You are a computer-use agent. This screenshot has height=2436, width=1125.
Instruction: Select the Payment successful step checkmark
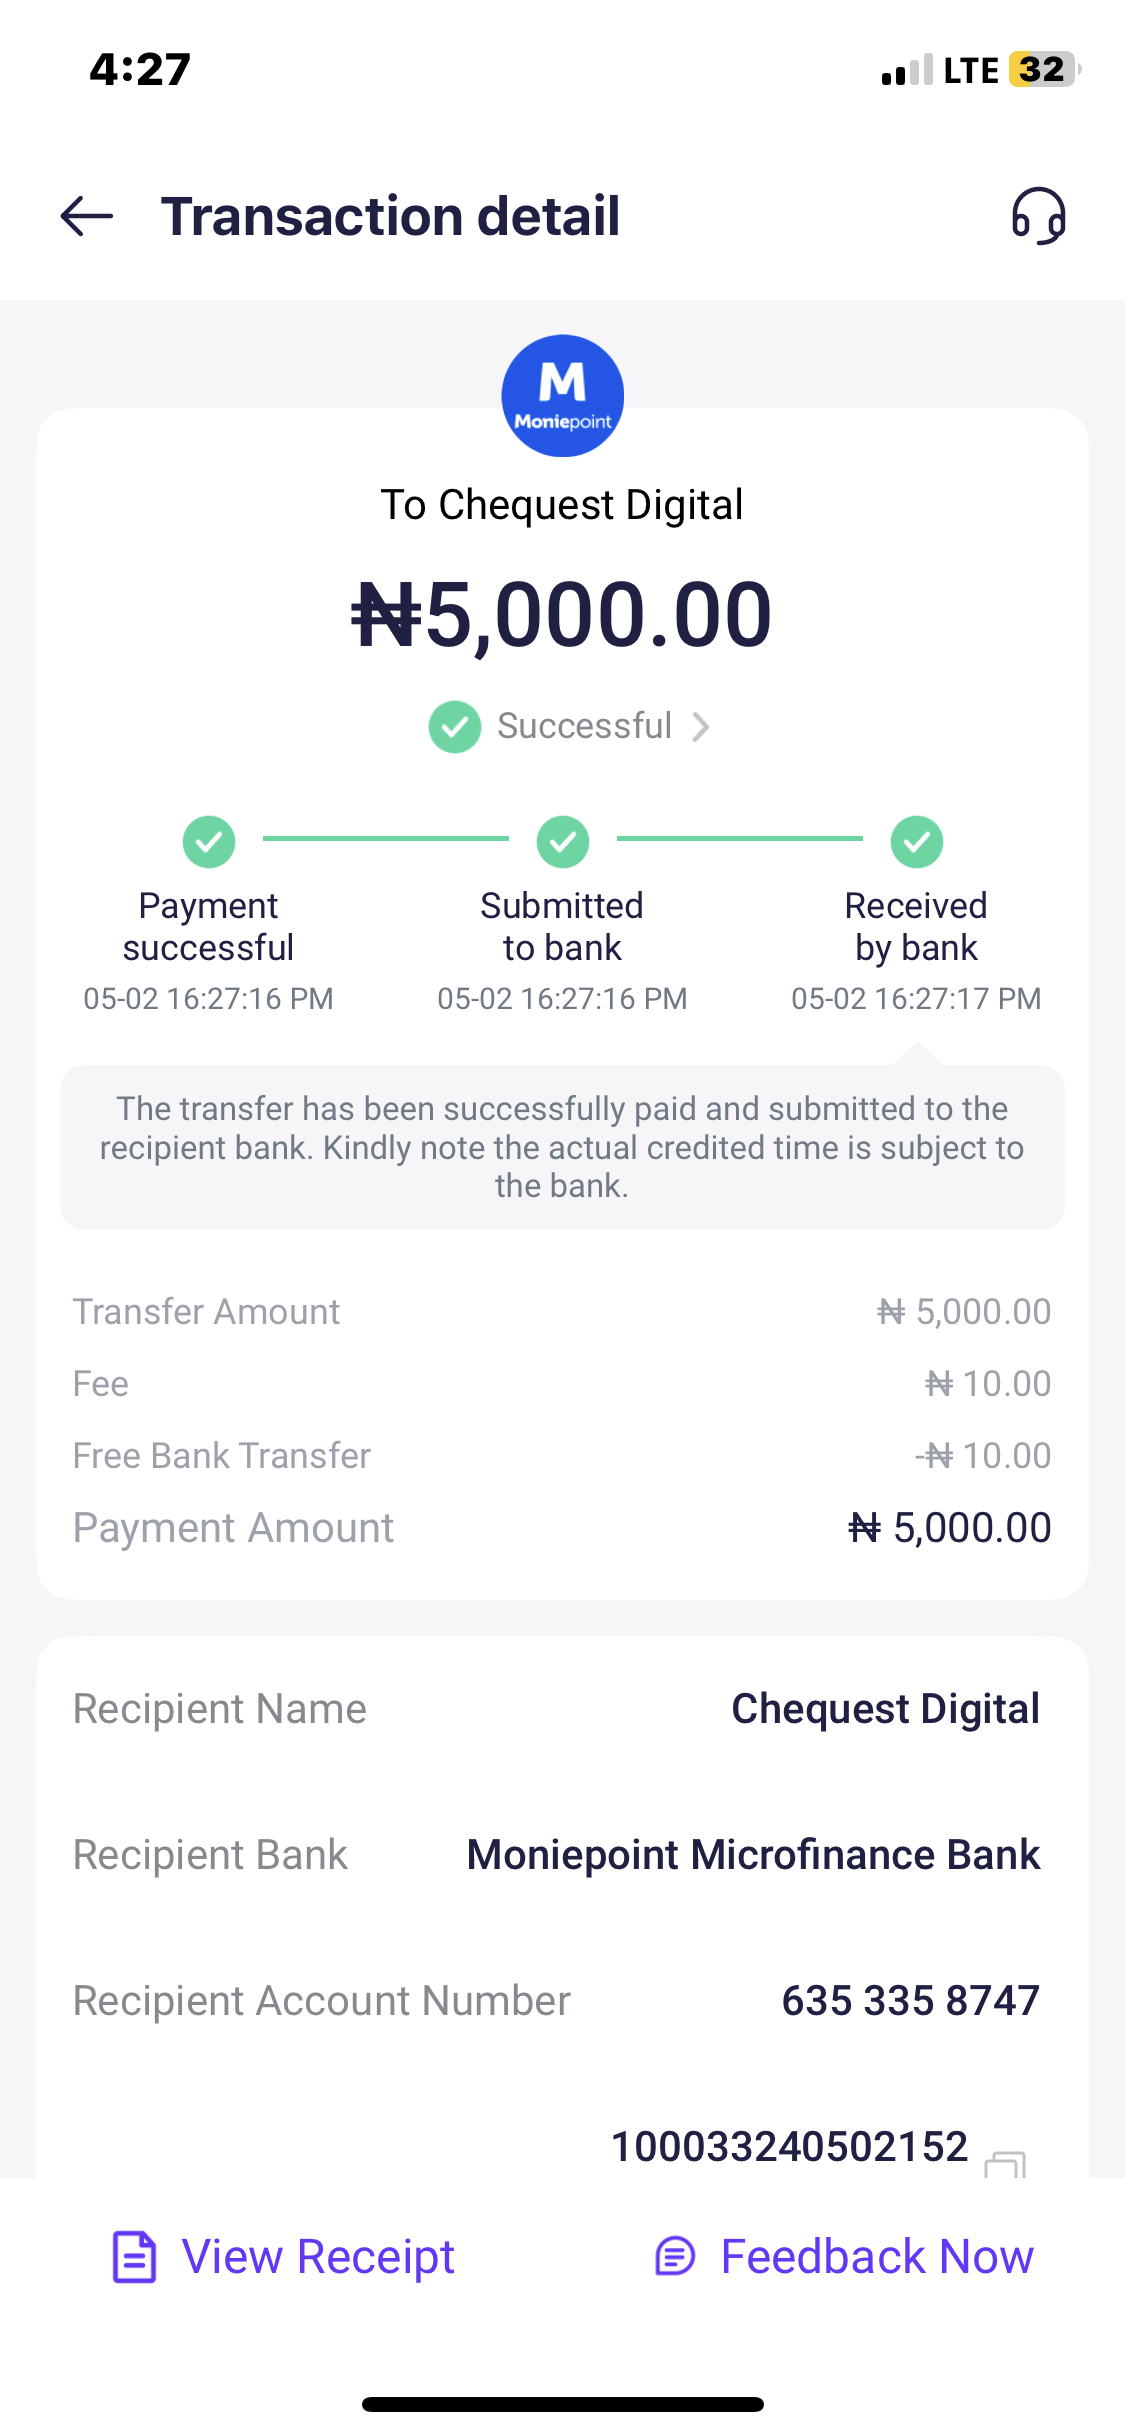pos(209,842)
